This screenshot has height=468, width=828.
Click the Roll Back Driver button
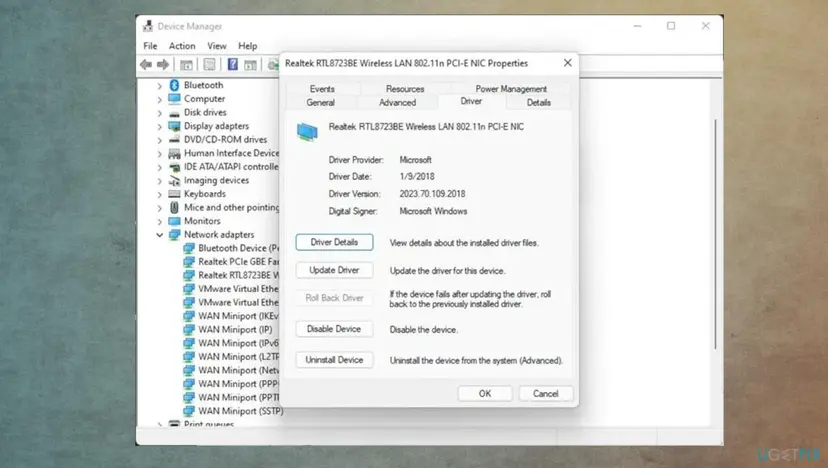334,298
